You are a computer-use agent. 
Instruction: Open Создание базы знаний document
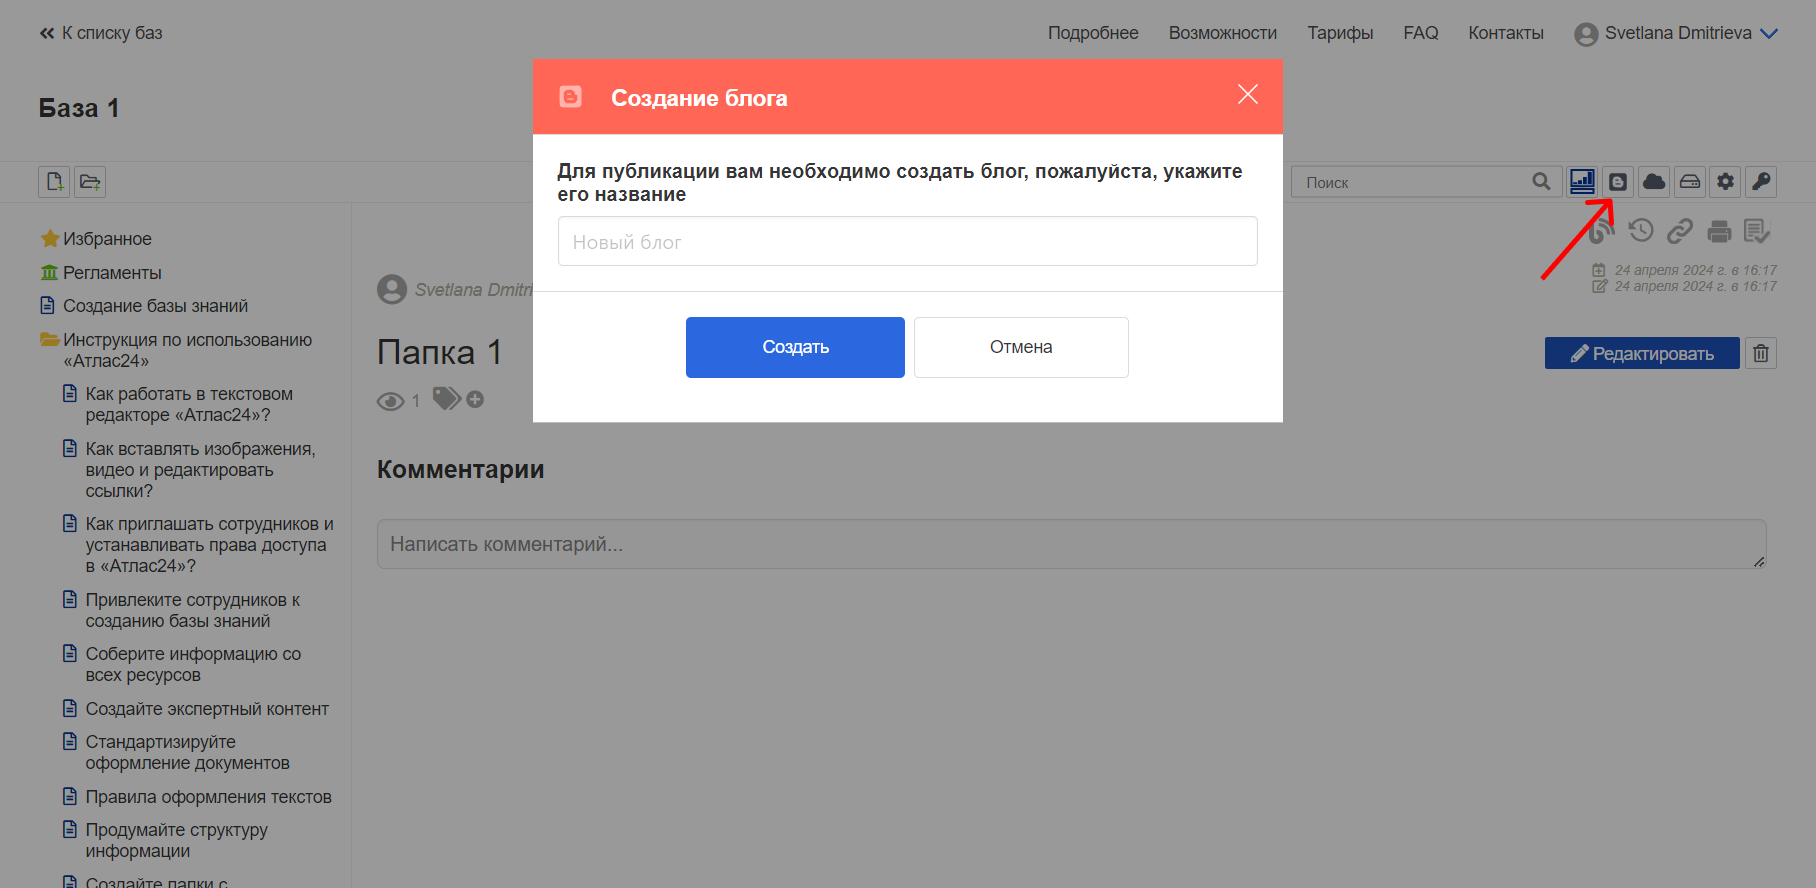tap(155, 306)
